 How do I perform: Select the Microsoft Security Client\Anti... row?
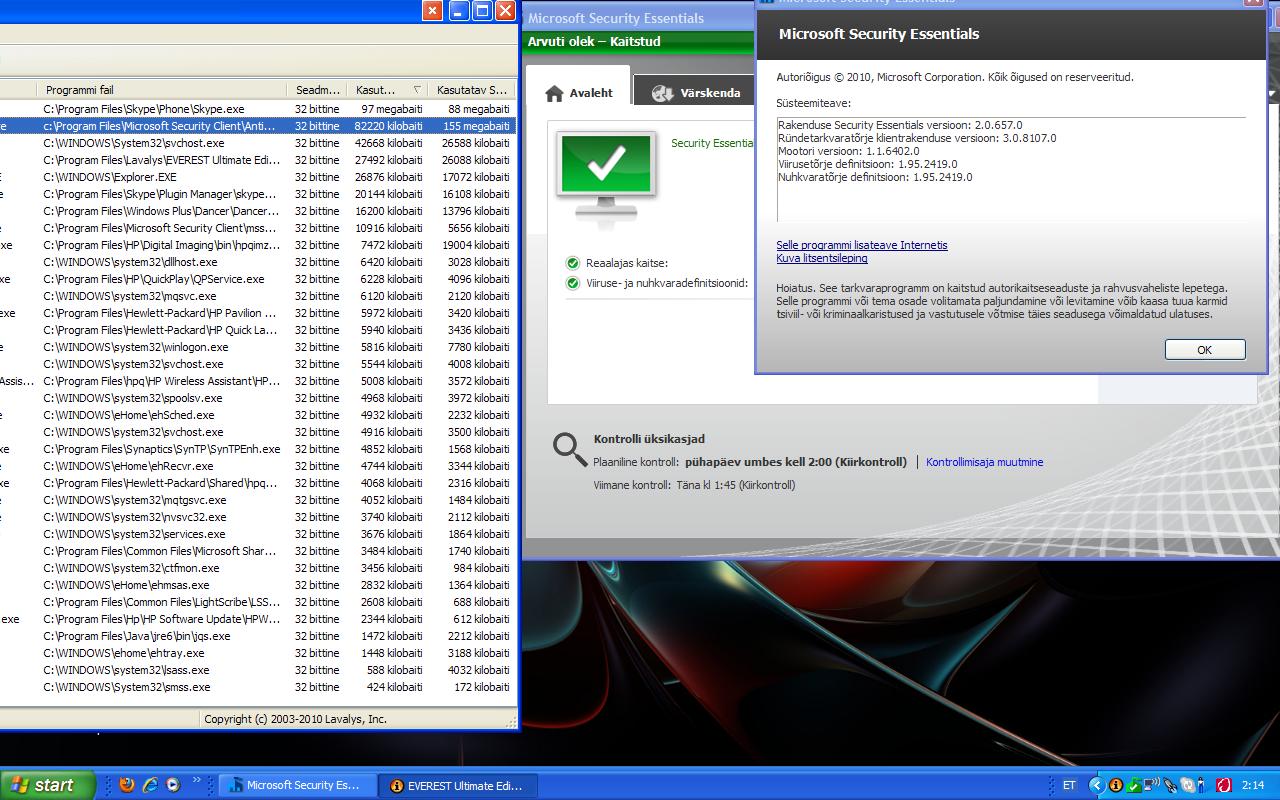point(258,126)
